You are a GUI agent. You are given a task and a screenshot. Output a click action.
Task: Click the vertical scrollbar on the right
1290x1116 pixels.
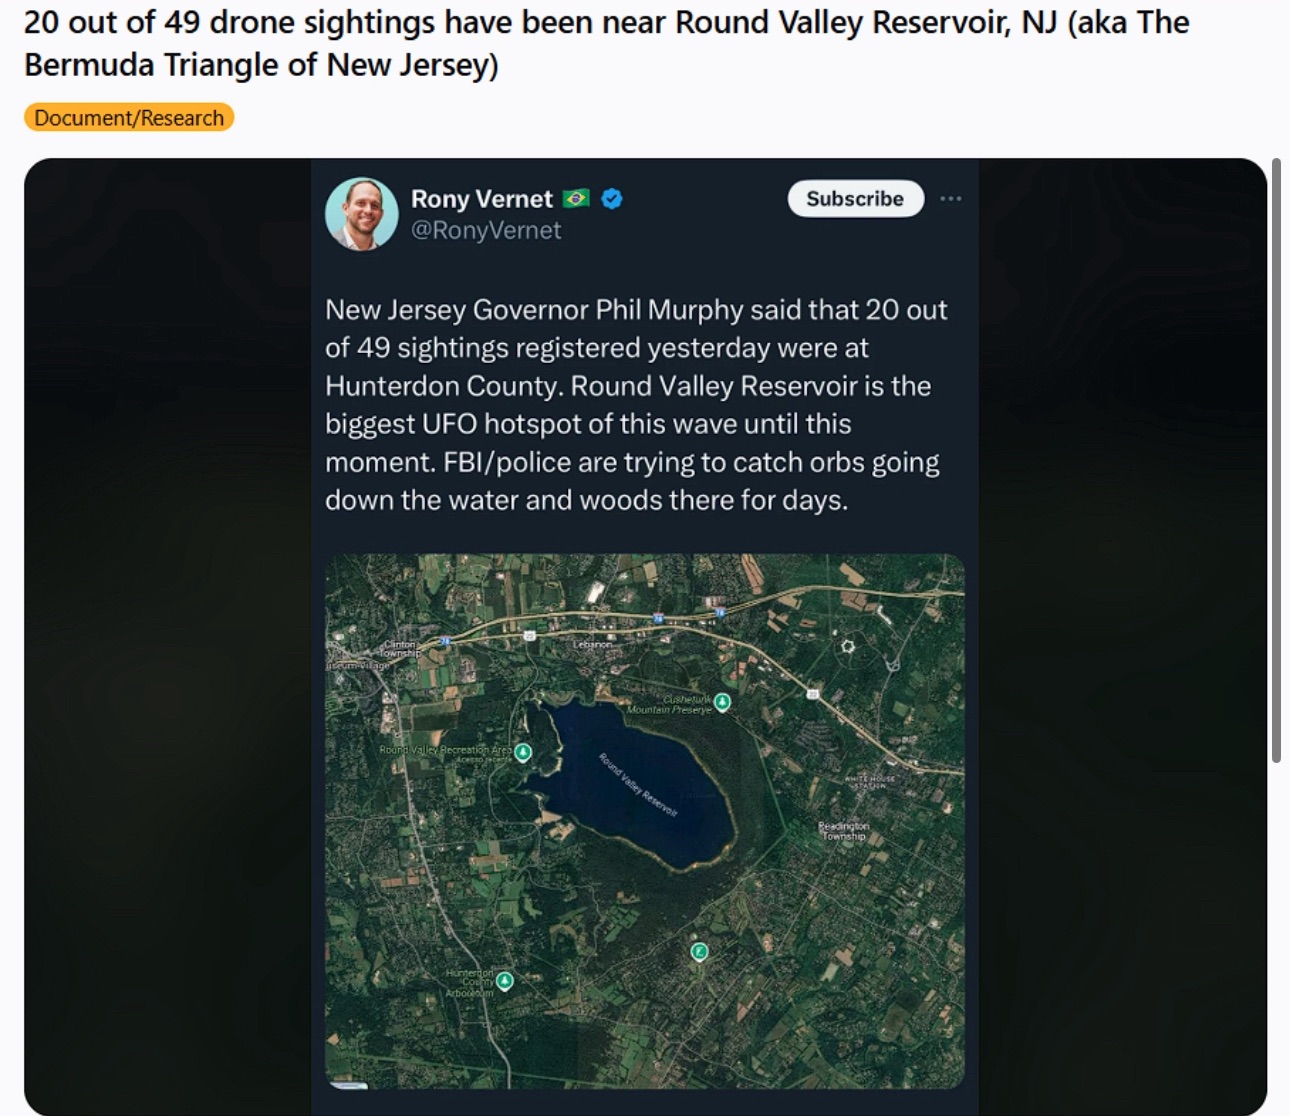click(1276, 460)
